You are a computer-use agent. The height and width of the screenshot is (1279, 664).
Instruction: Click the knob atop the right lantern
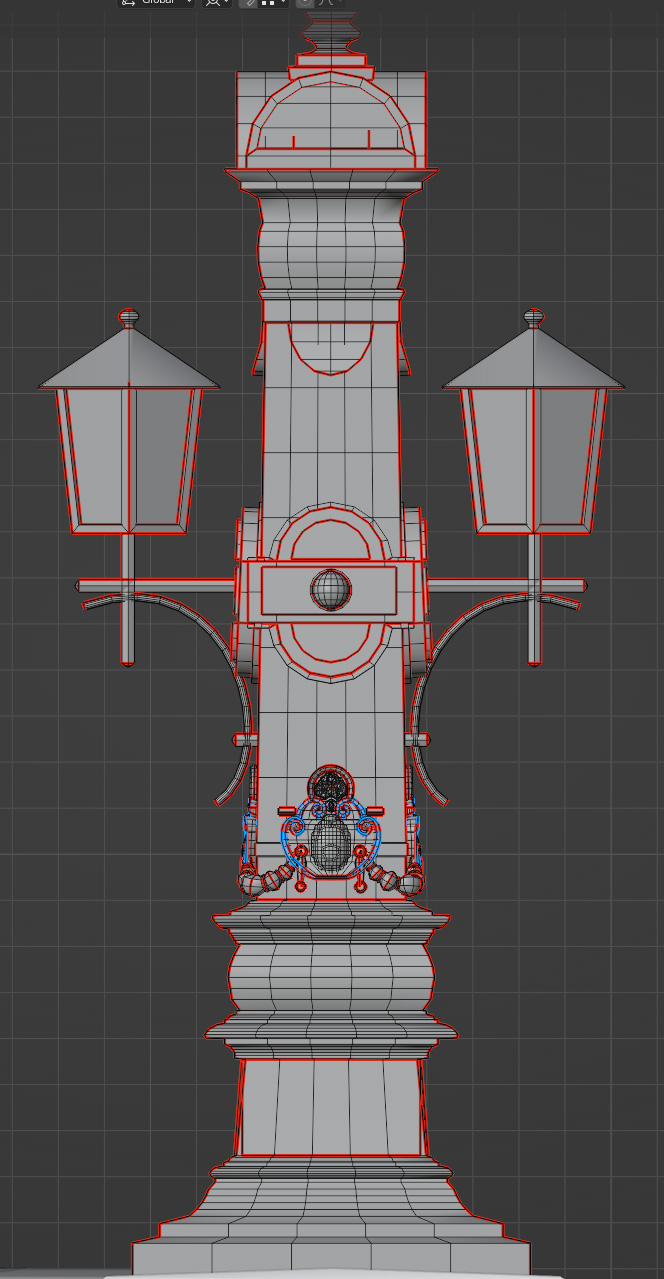[534, 318]
